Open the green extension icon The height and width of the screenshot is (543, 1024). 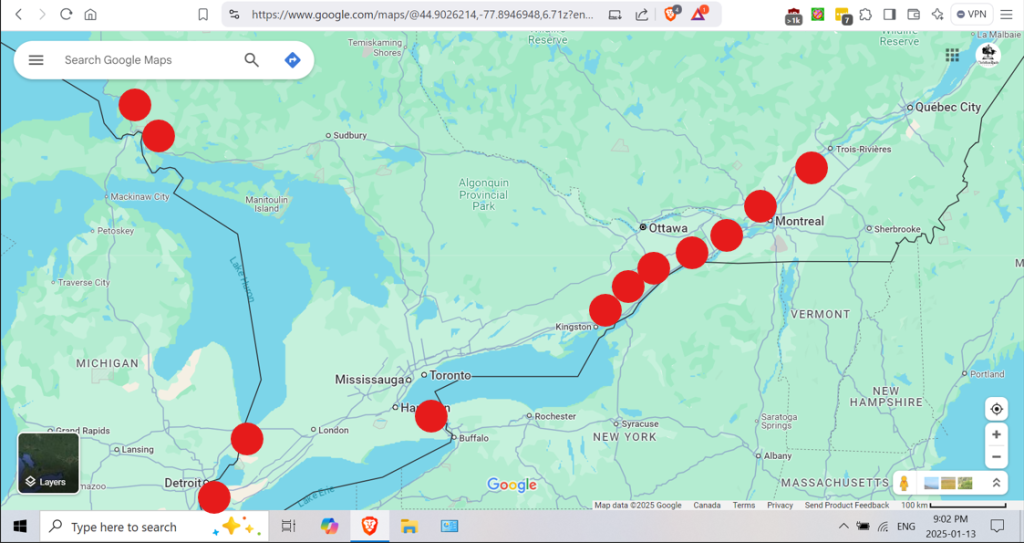pos(817,14)
